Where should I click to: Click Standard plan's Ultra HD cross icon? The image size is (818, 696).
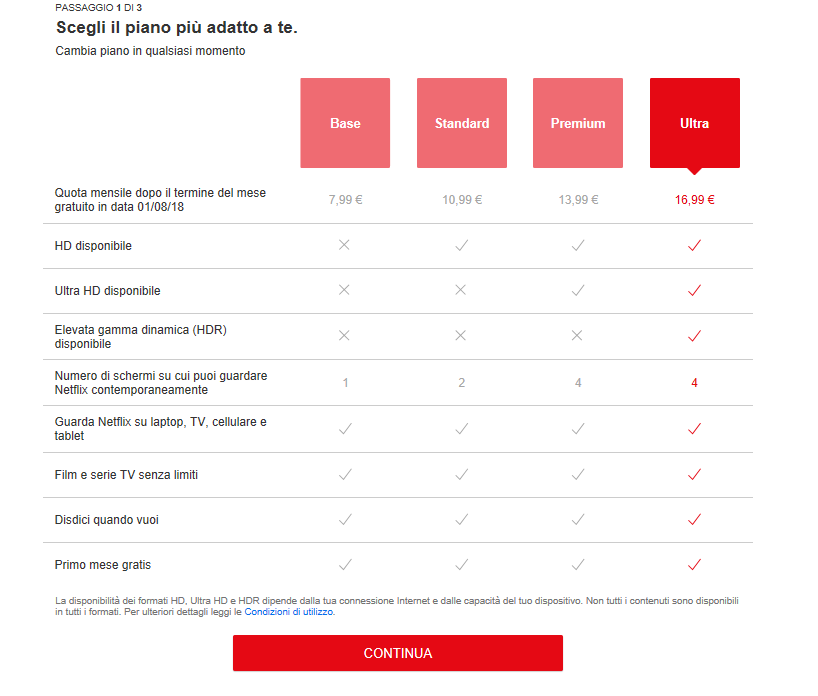pos(461,290)
